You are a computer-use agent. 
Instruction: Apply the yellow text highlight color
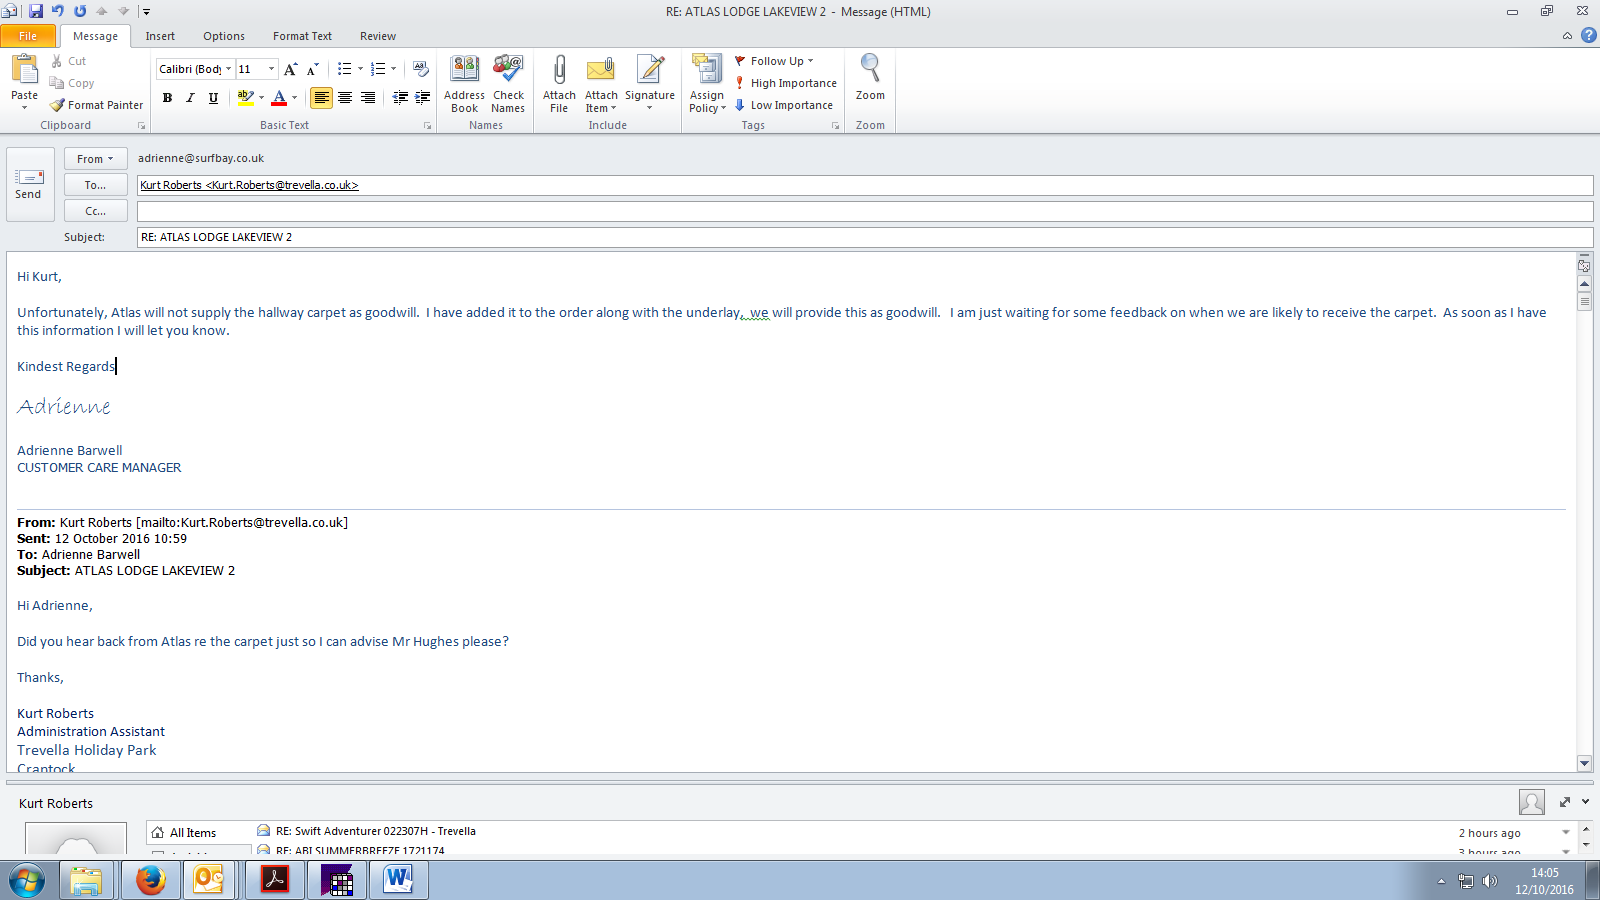[x=244, y=98]
